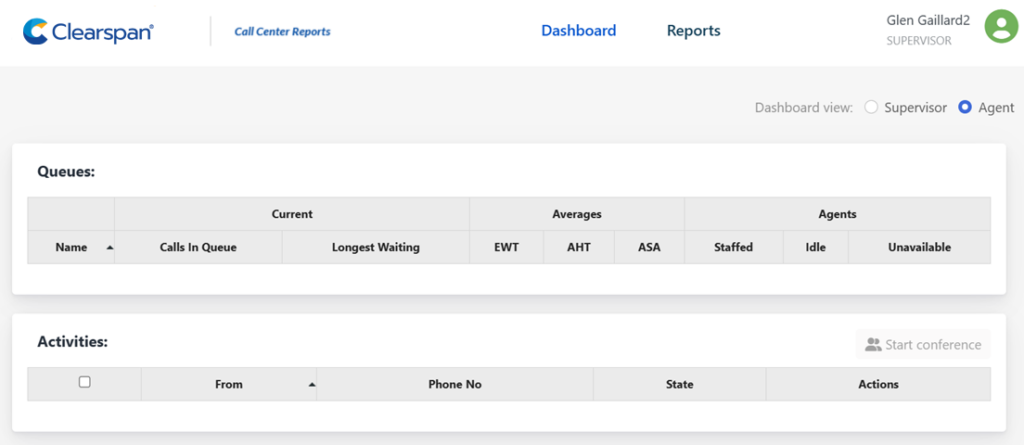Click the Clearspan logo icon
The image size is (1024, 445).
pos(36,32)
